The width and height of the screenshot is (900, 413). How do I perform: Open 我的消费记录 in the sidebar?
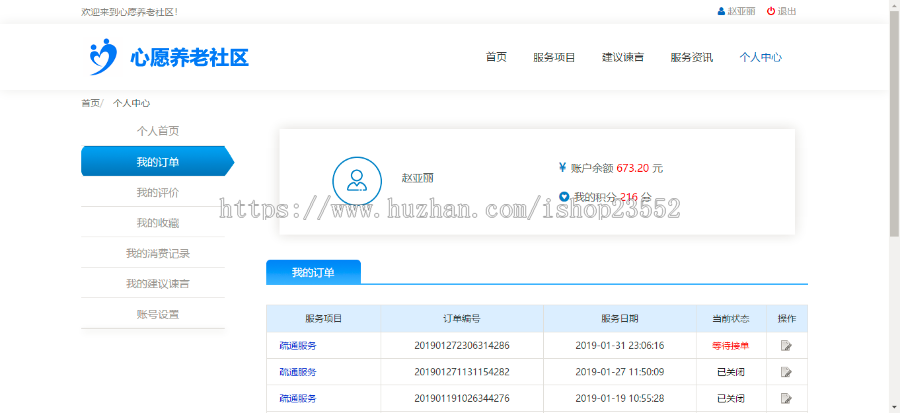(x=158, y=253)
